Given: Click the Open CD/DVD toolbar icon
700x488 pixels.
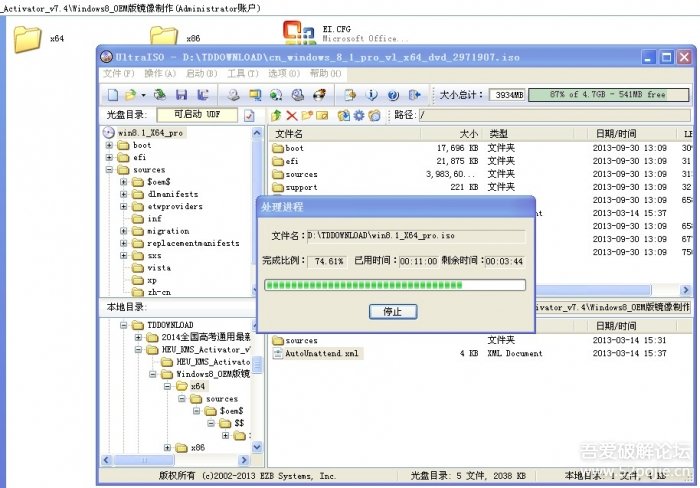Looking at the screenshot, I should pyautogui.click(x=159, y=95).
